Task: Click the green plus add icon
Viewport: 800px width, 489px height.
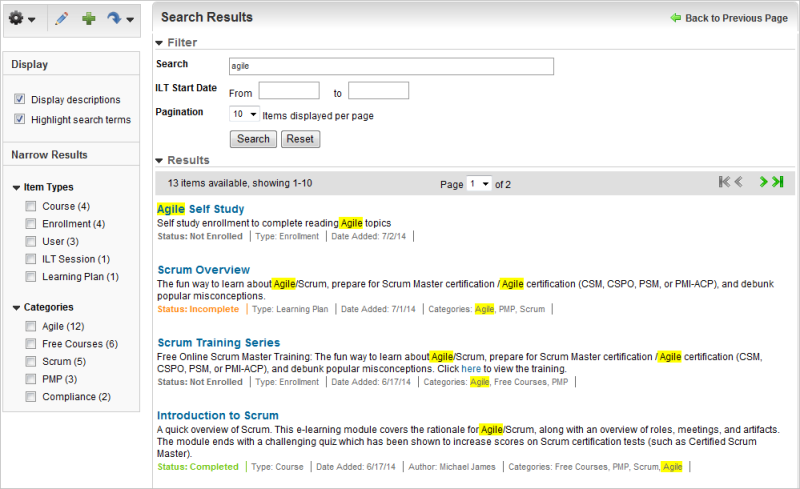Action: click(x=89, y=19)
